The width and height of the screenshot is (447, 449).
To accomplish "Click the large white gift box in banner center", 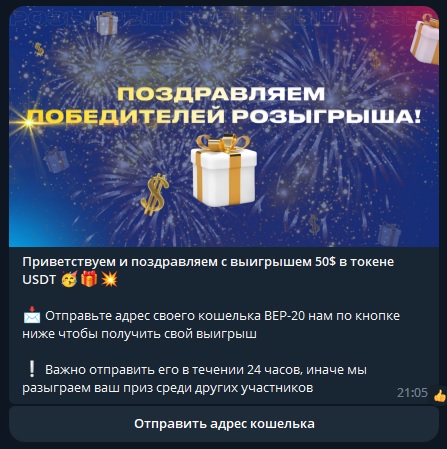I will click(x=224, y=170).
